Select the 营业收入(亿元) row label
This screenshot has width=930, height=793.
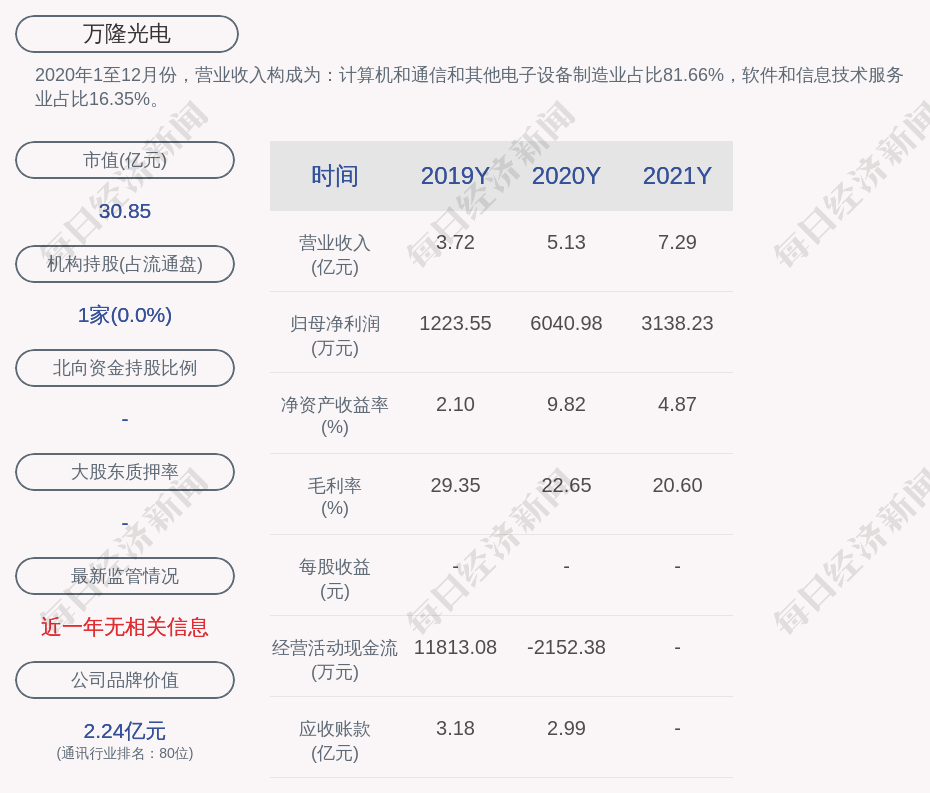335,254
